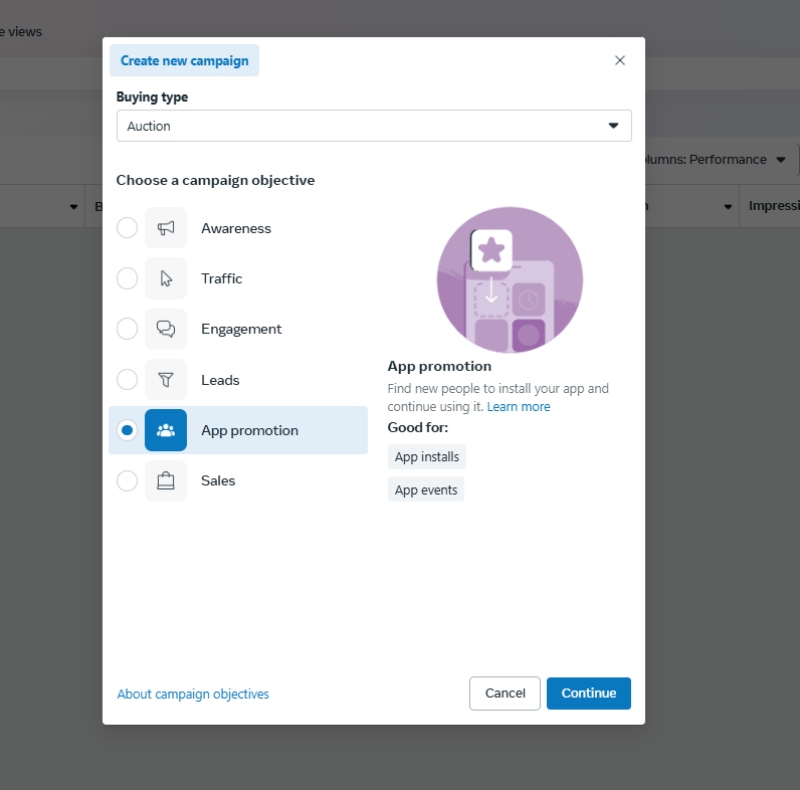
Task: Select the Awareness megaphone icon
Action: [165, 228]
